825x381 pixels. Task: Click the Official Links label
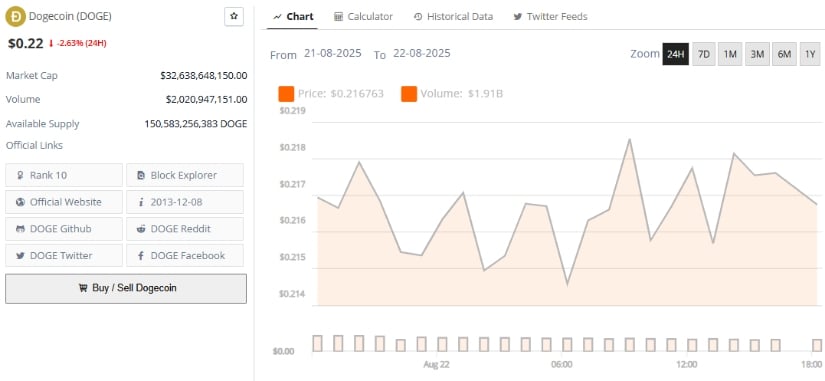pos(34,145)
